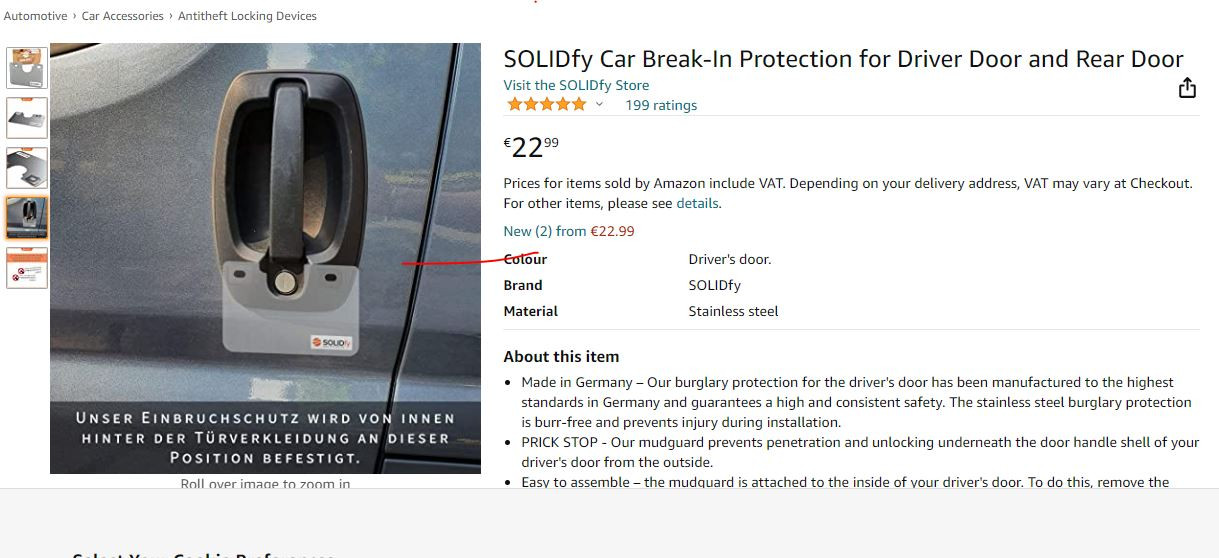
Task: Select the first thumbnail of the plate in packaging
Action: [x=27, y=68]
